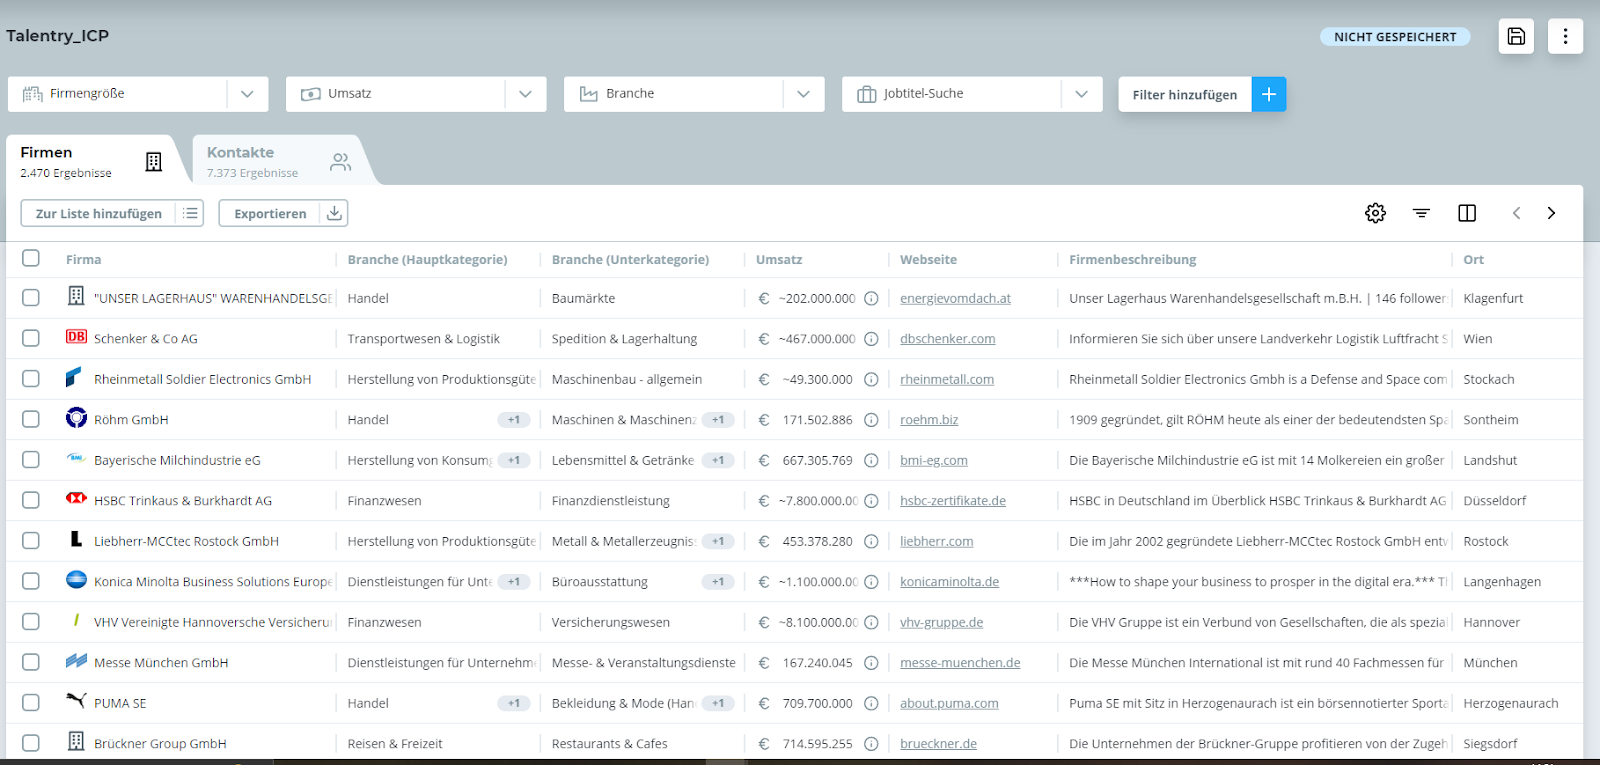
Task: Select the Liebherr-MCCtec Rostock checkbox
Action: tap(31, 541)
